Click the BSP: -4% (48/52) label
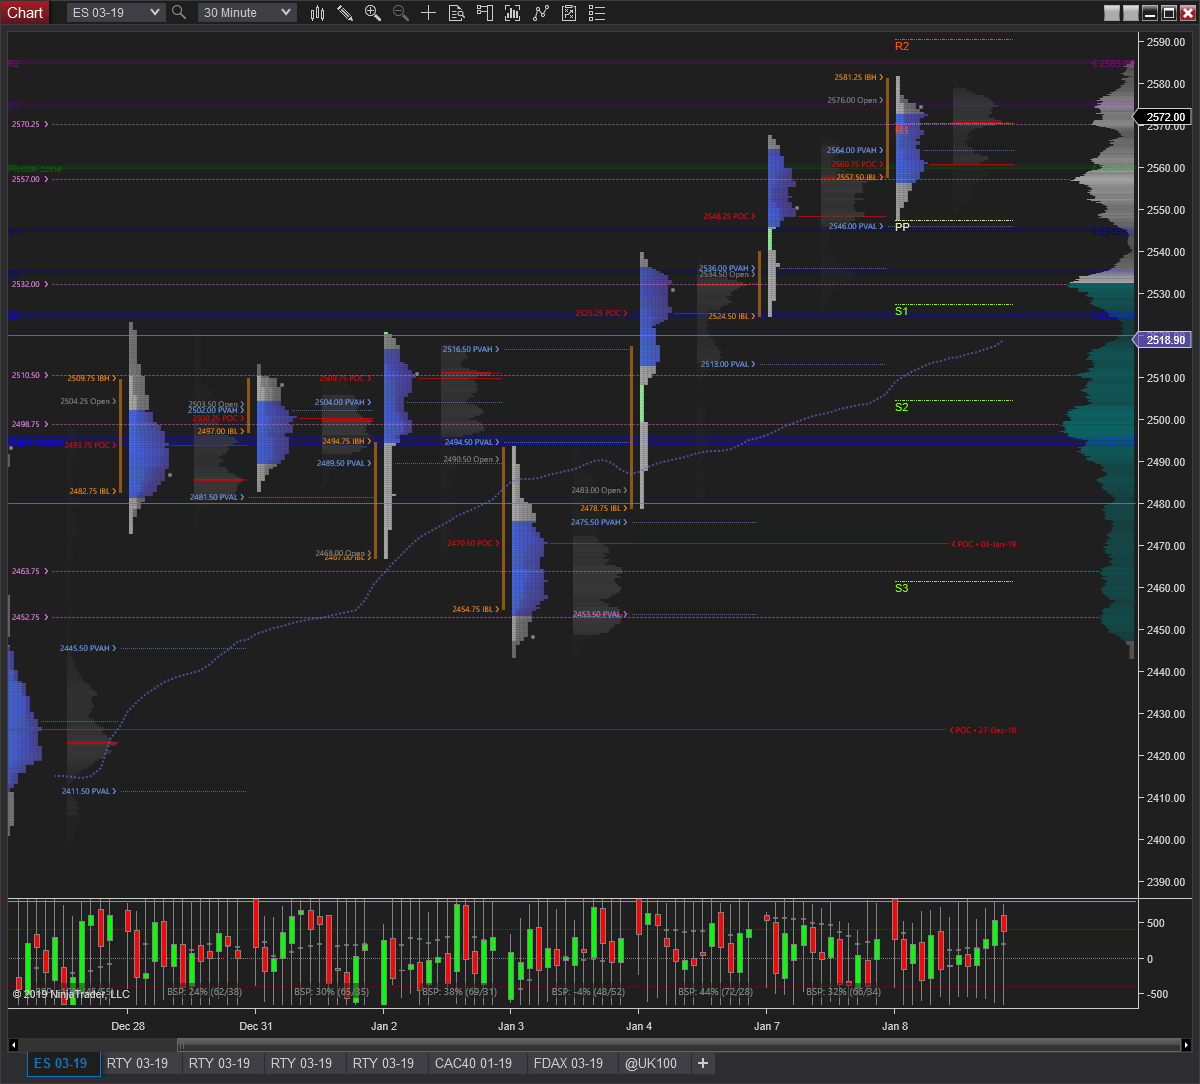 586,991
